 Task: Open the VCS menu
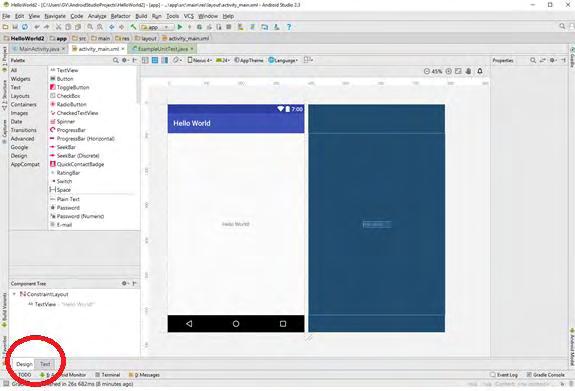(188, 16)
